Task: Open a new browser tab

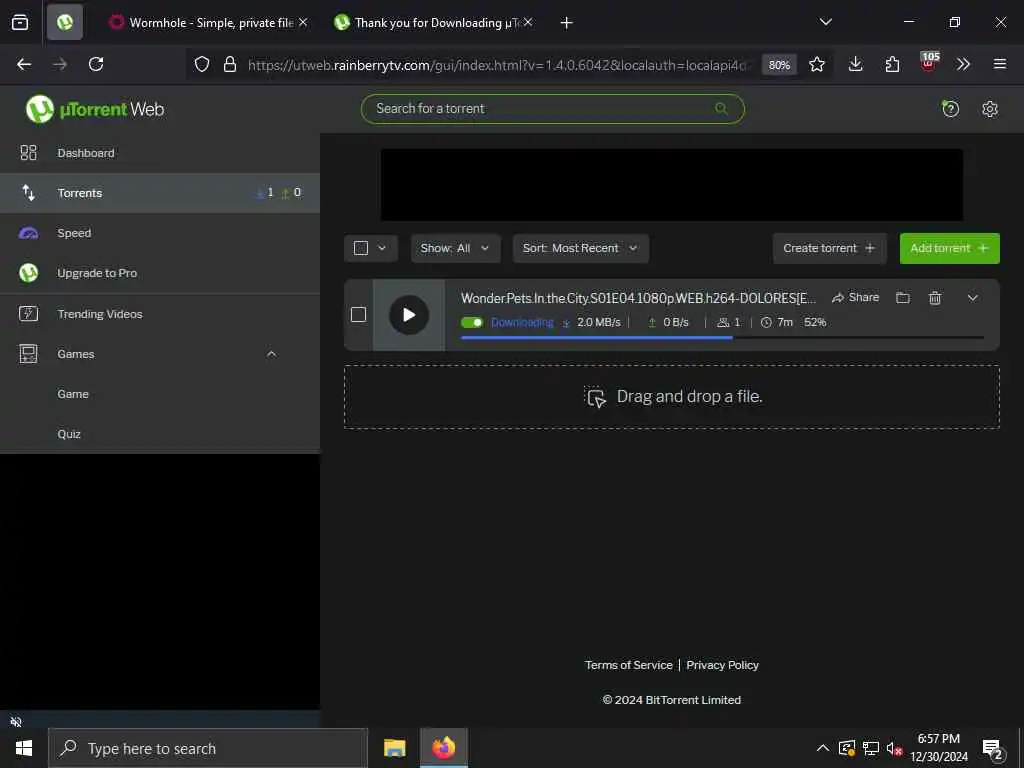Action: (566, 23)
